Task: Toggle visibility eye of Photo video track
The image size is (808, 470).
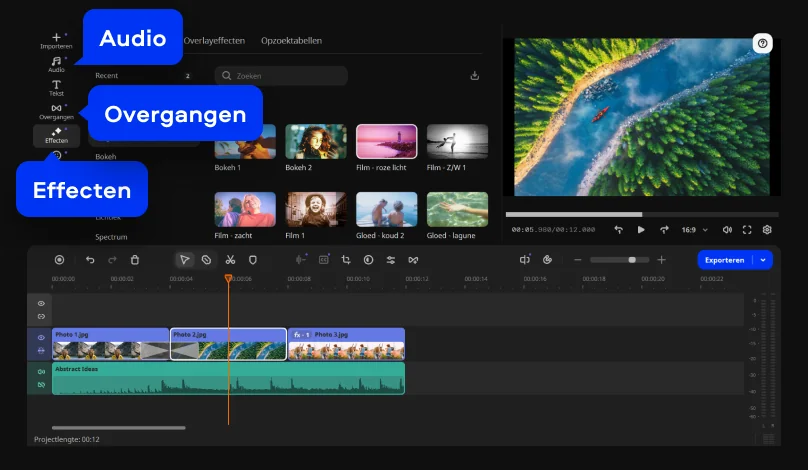Action: click(x=41, y=338)
